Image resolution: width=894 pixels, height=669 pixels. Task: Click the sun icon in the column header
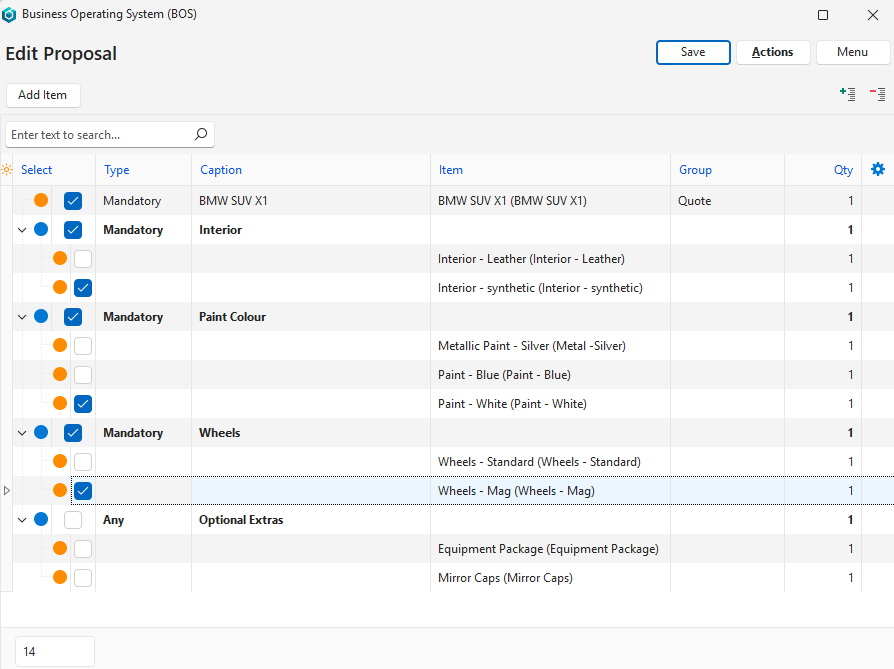8,170
